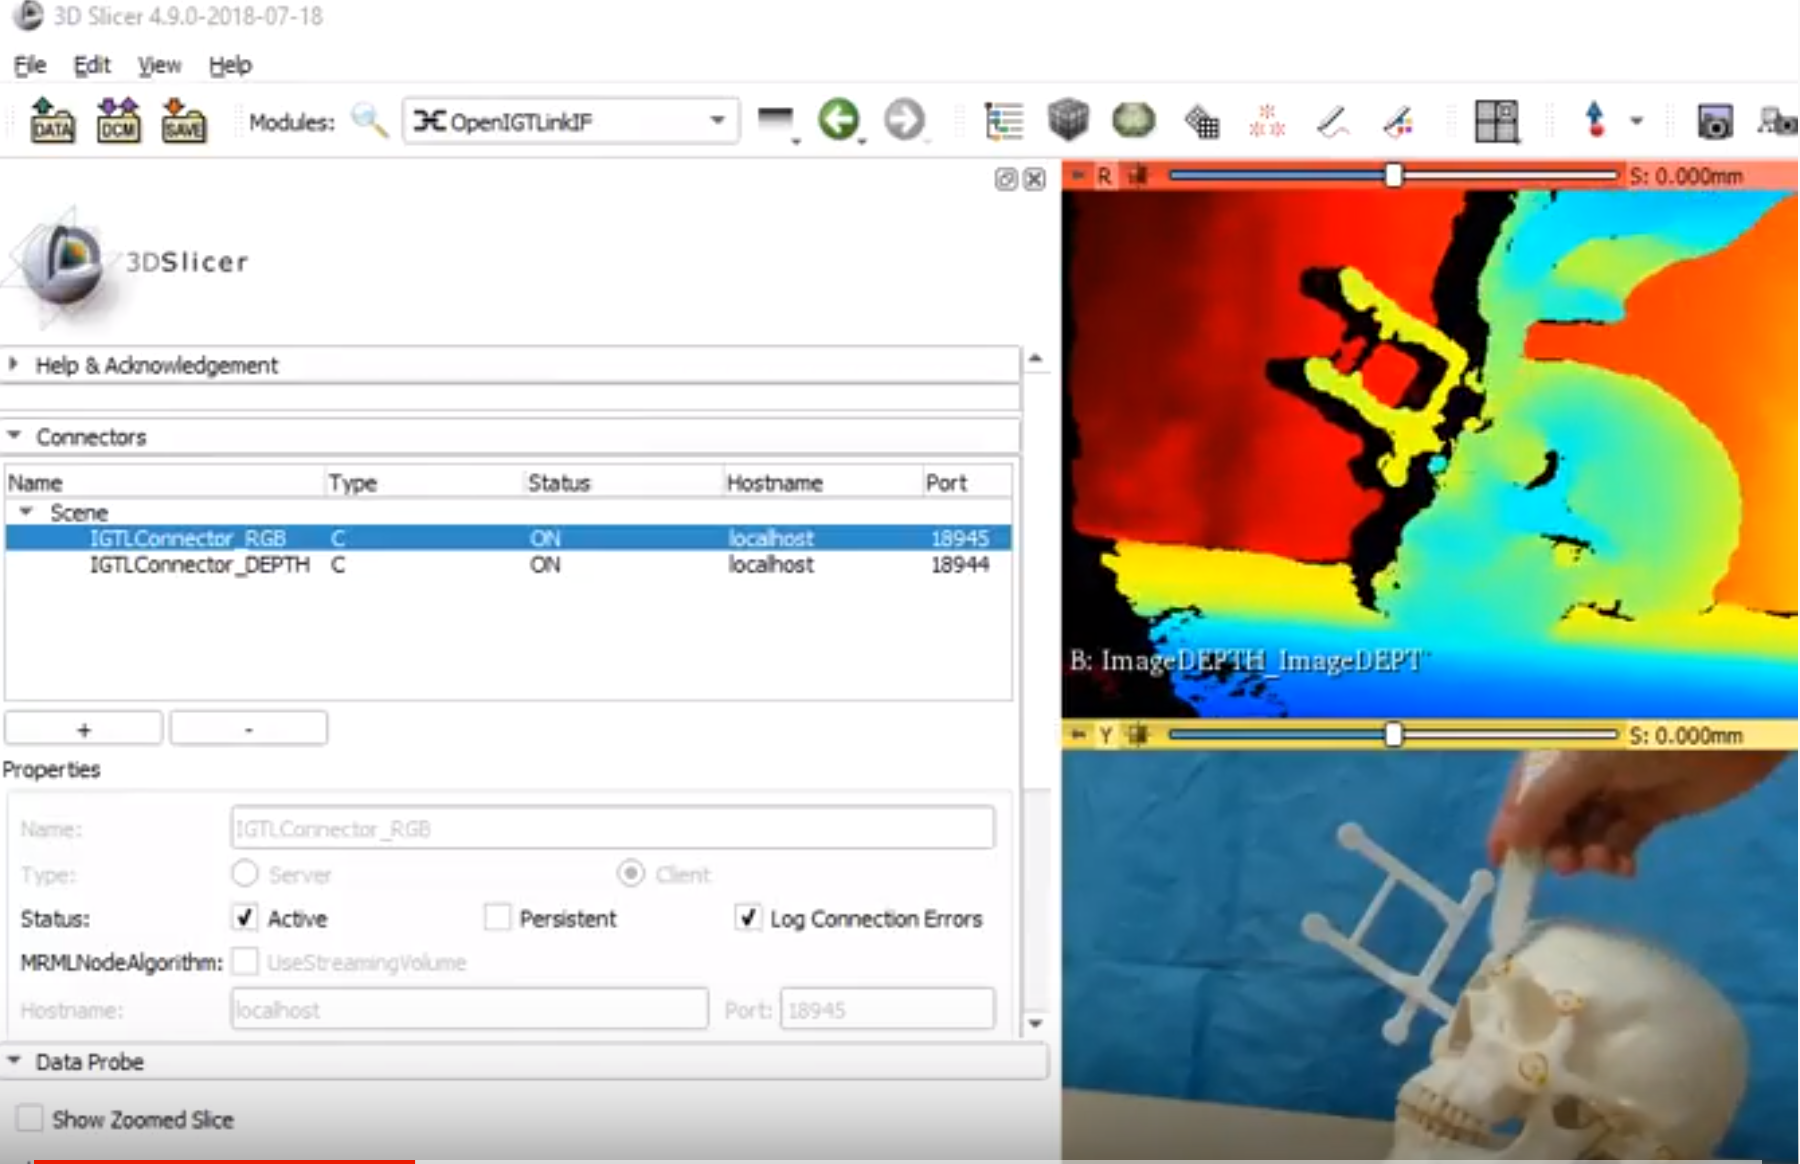Open the Volume Rendering cube toolbar icon

point(1068,120)
